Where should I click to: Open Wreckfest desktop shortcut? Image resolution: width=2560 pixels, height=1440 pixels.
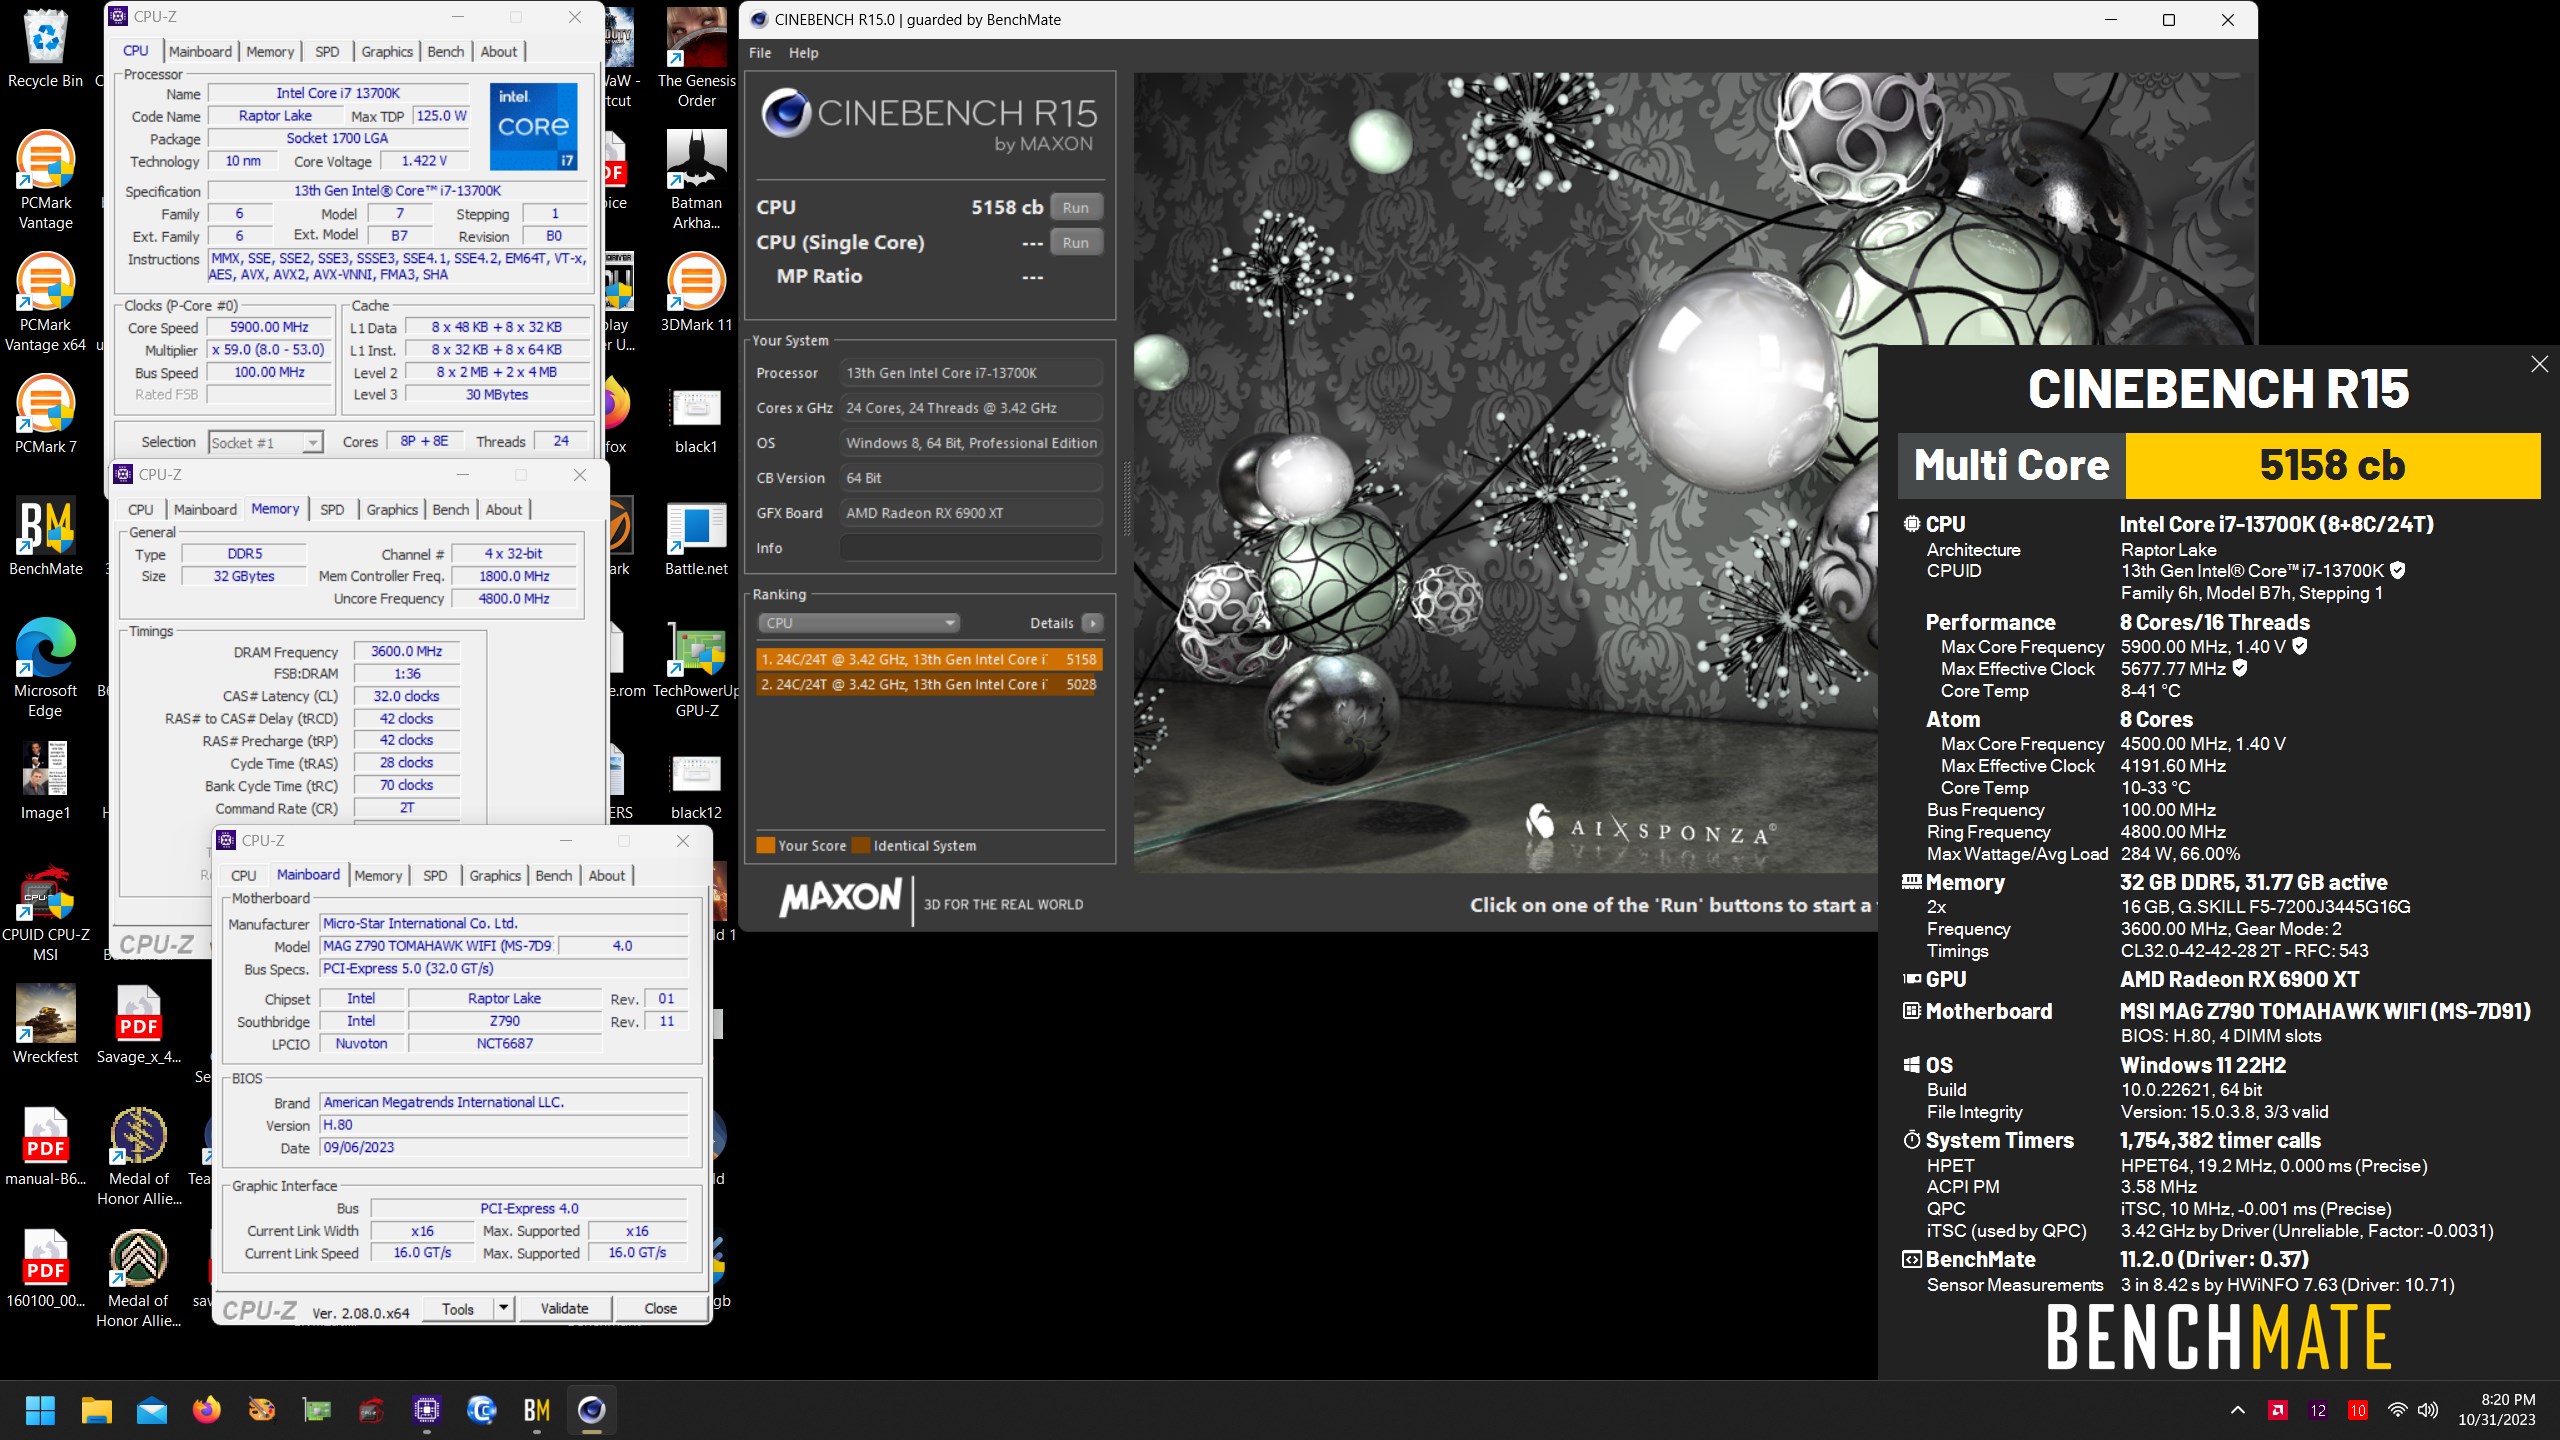point(45,1024)
